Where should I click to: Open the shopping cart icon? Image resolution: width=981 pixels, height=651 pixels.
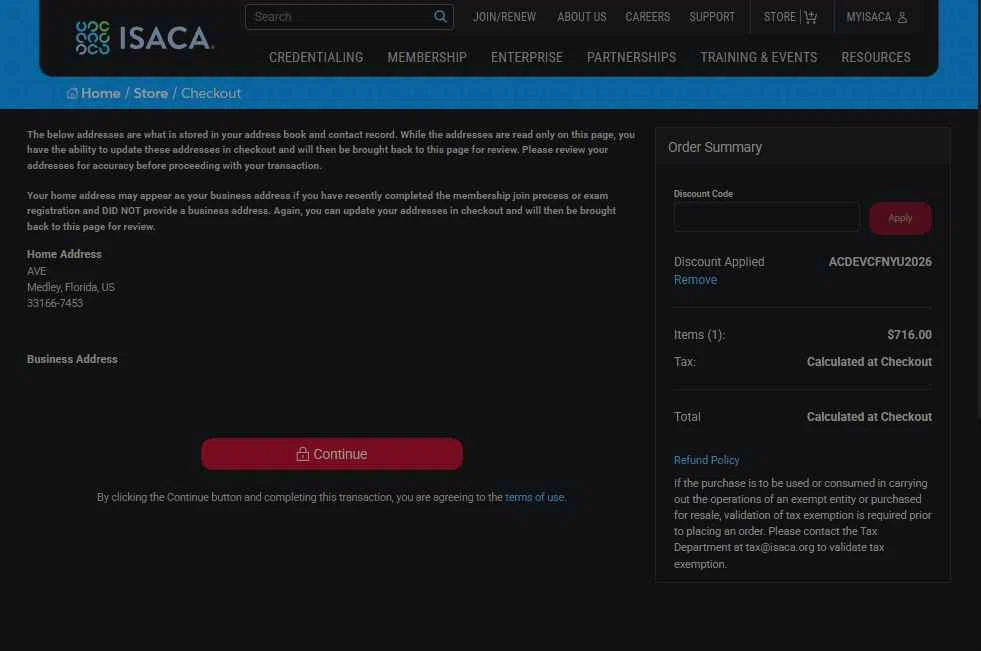(x=811, y=17)
